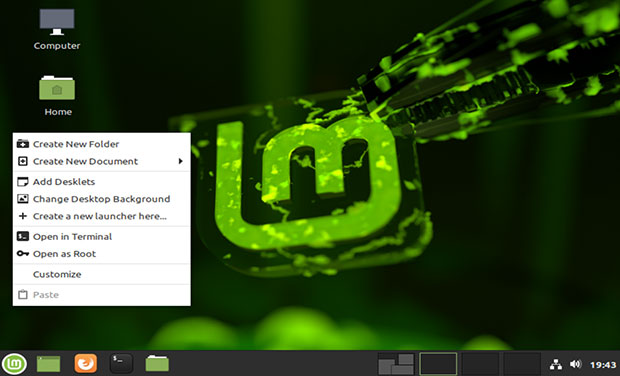Select the Computer desktop icon
The height and width of the screenshot is (376, 620).
click(57, 30)
